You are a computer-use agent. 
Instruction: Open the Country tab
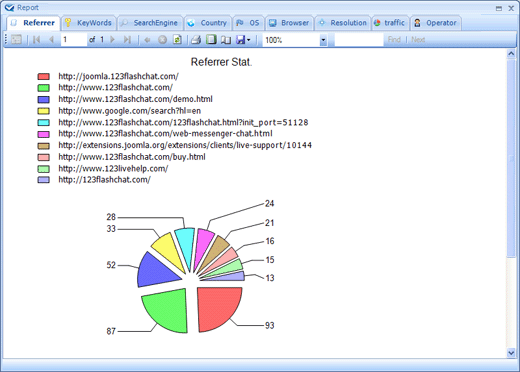207,23
